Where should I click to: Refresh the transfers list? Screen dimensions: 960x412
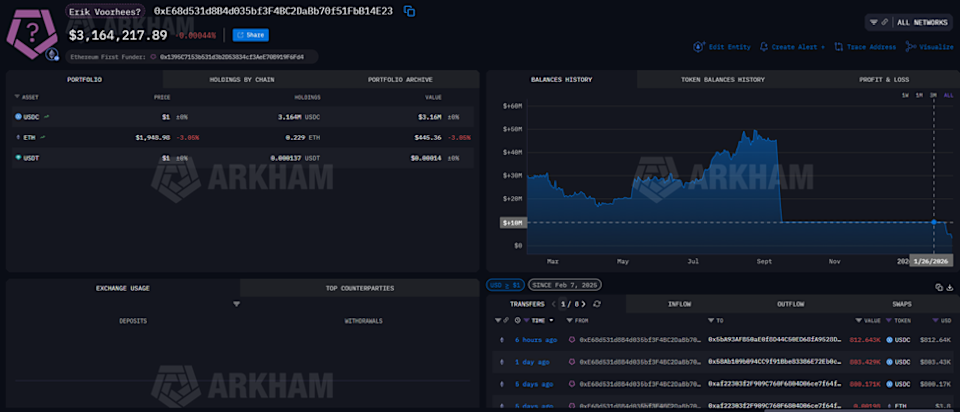[x=597, y=304]
